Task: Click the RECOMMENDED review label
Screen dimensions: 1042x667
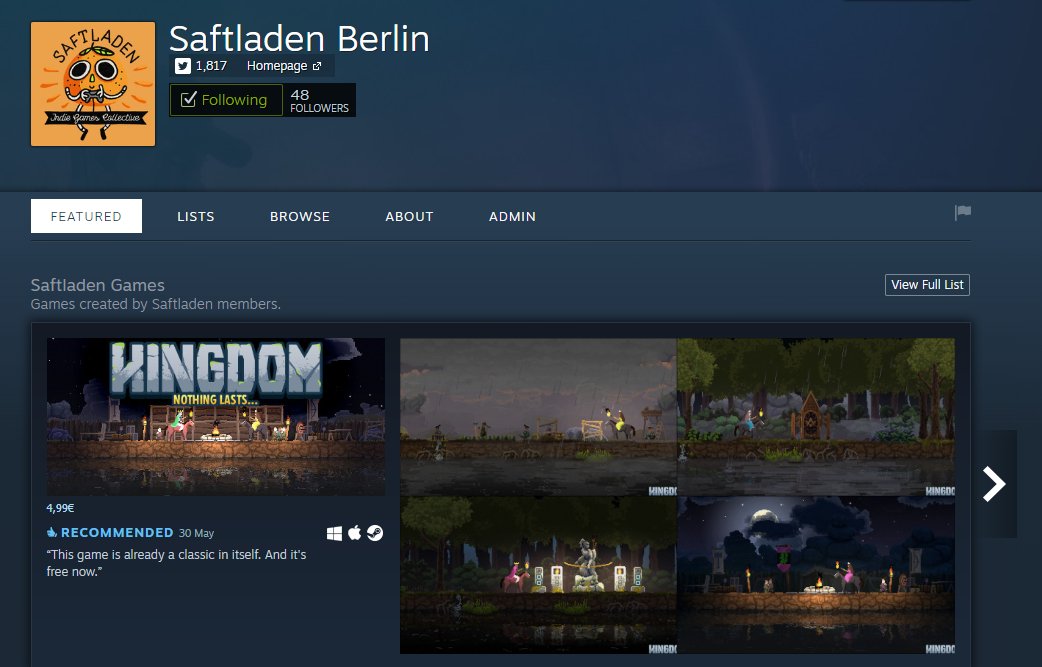Action: (117, 533)
